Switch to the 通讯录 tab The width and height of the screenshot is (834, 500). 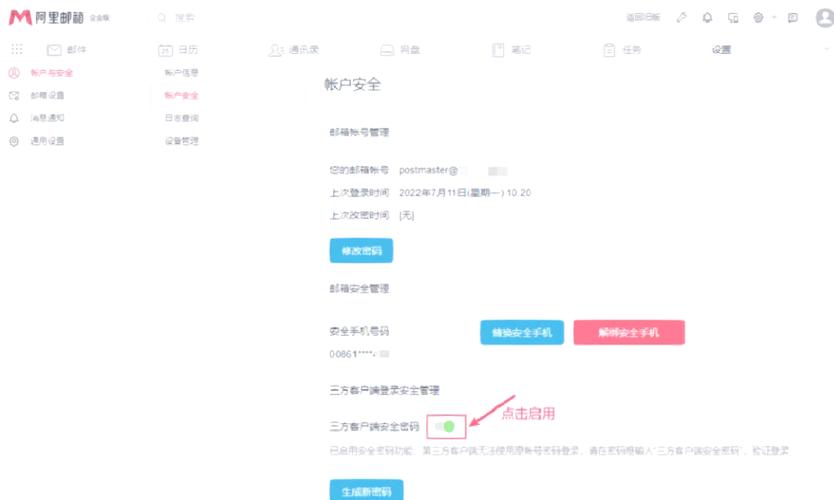(293, 49)
